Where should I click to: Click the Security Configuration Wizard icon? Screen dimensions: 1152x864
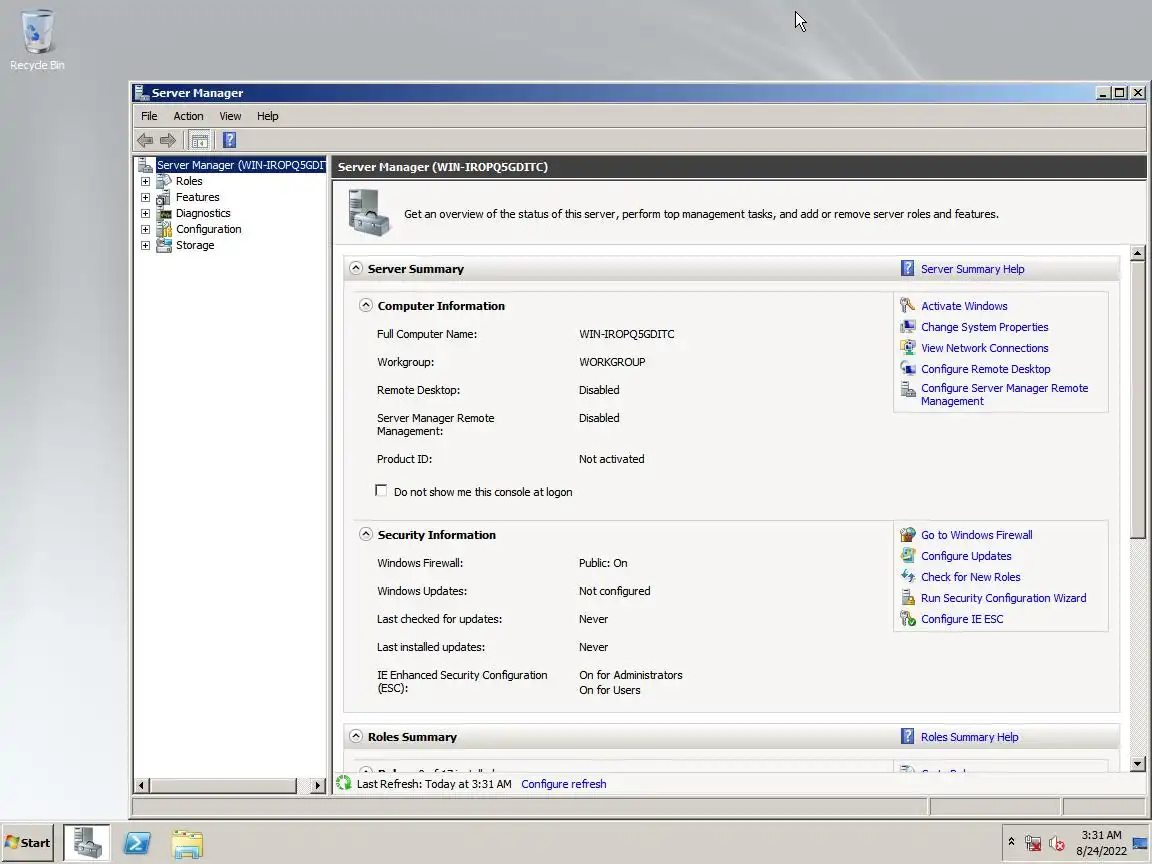click(x=908, y=598)
